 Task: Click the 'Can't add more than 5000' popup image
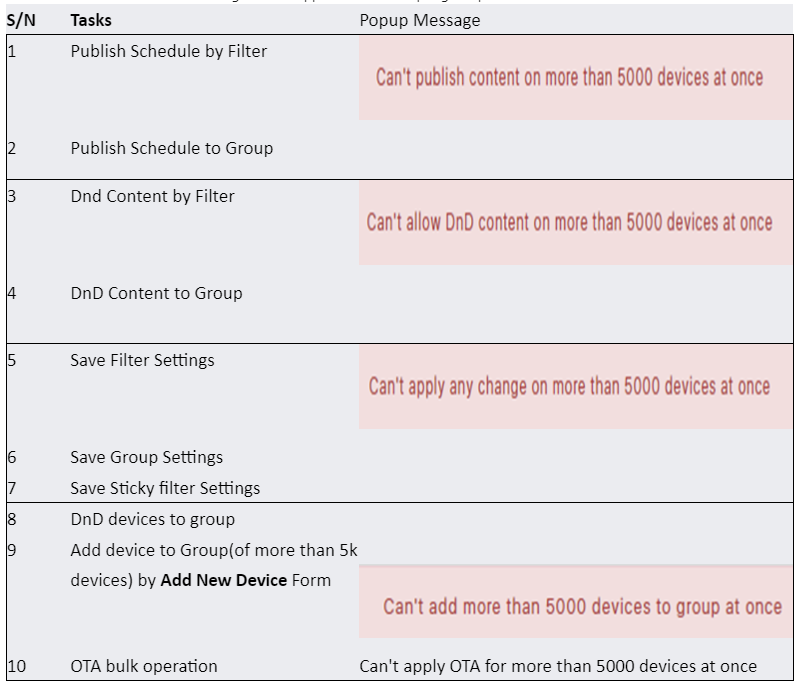(x=576, y=601)
